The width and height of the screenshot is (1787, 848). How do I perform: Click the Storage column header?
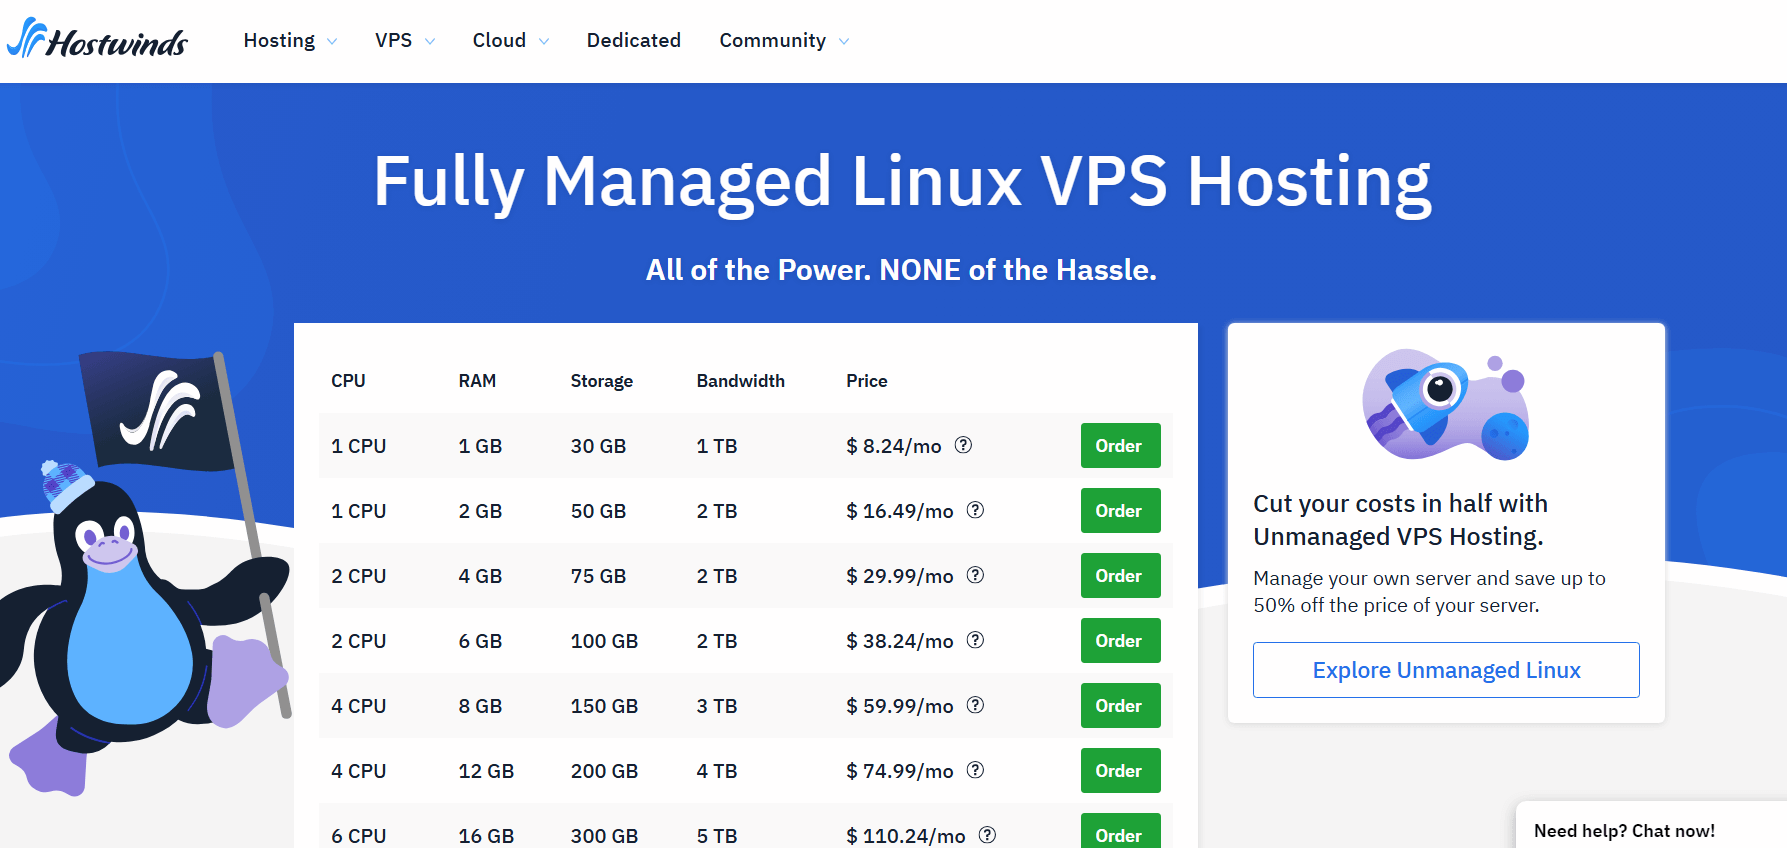(x=602, y=381)
